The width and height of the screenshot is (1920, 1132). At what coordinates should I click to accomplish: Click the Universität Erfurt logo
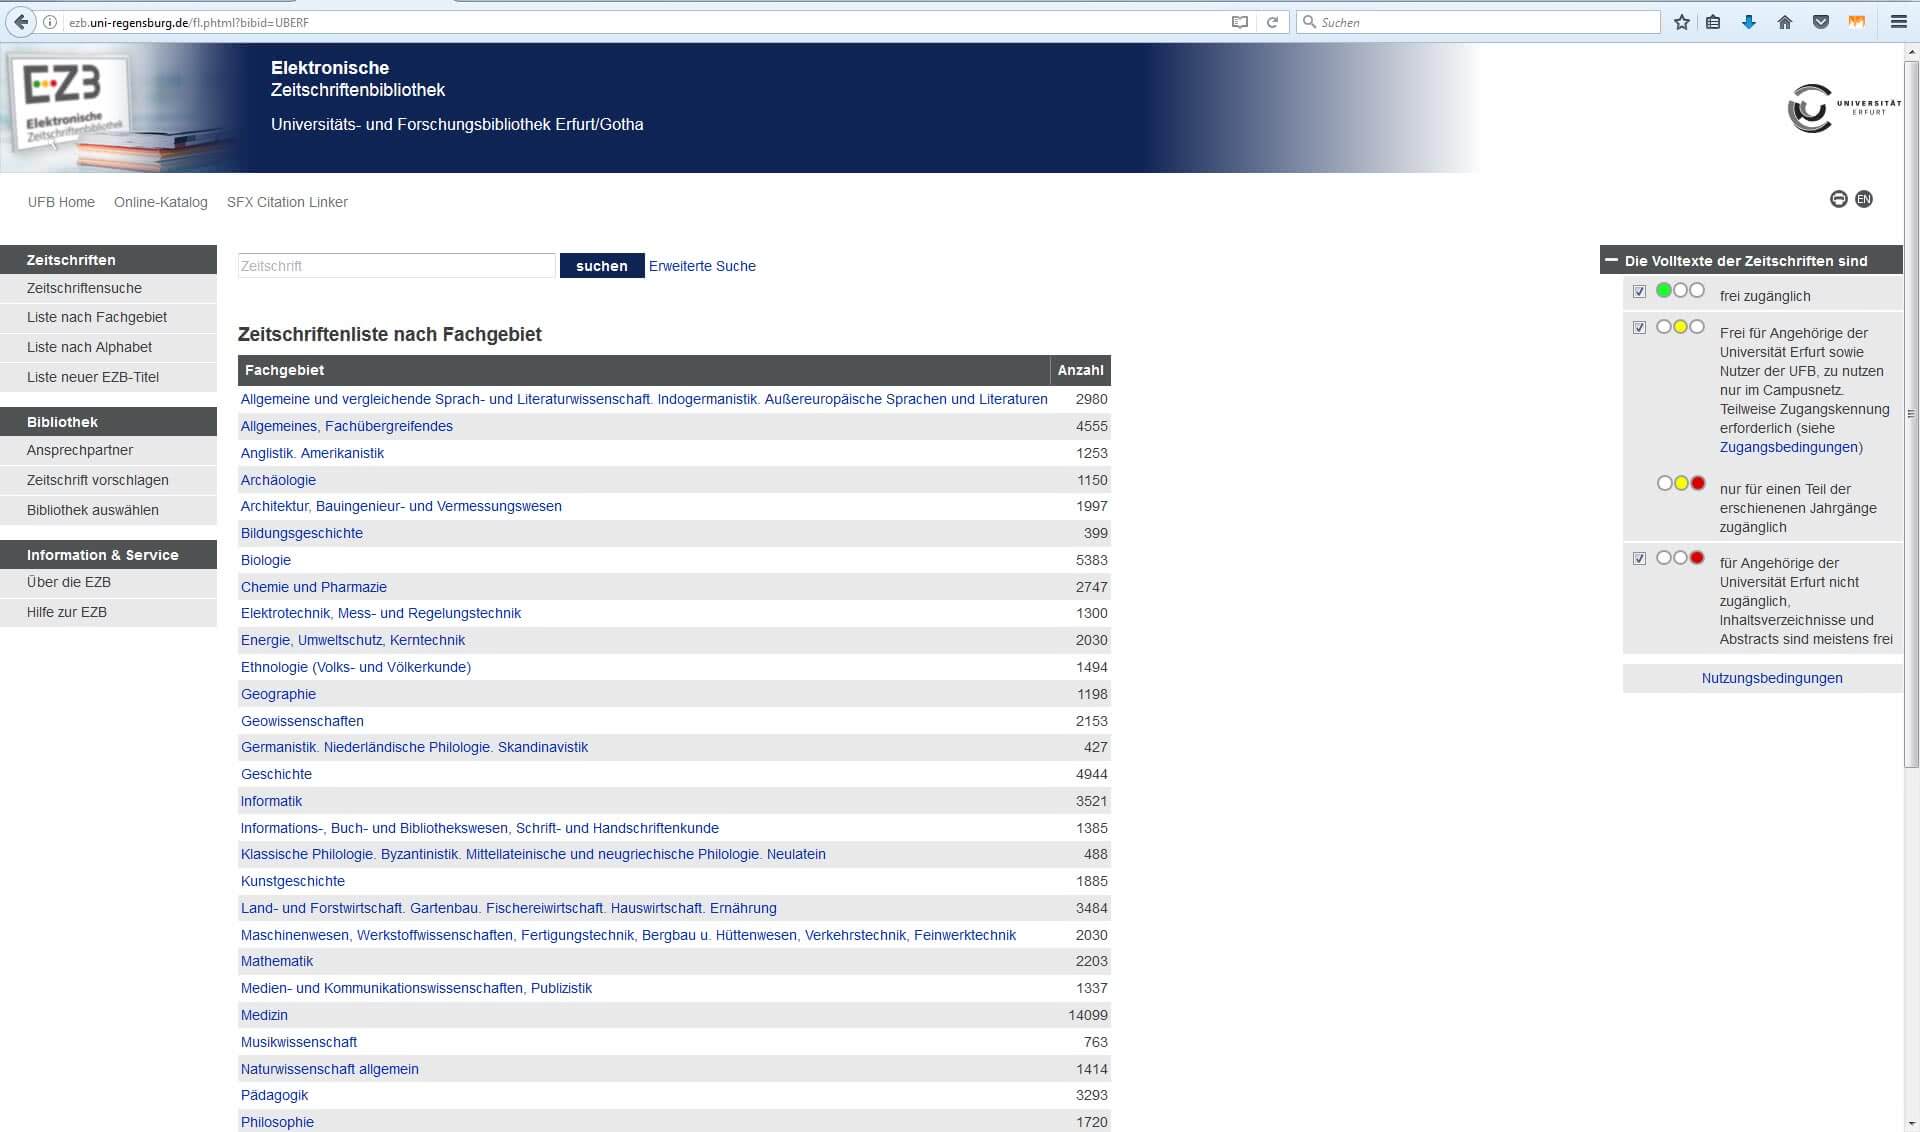tap(1844, 108)
